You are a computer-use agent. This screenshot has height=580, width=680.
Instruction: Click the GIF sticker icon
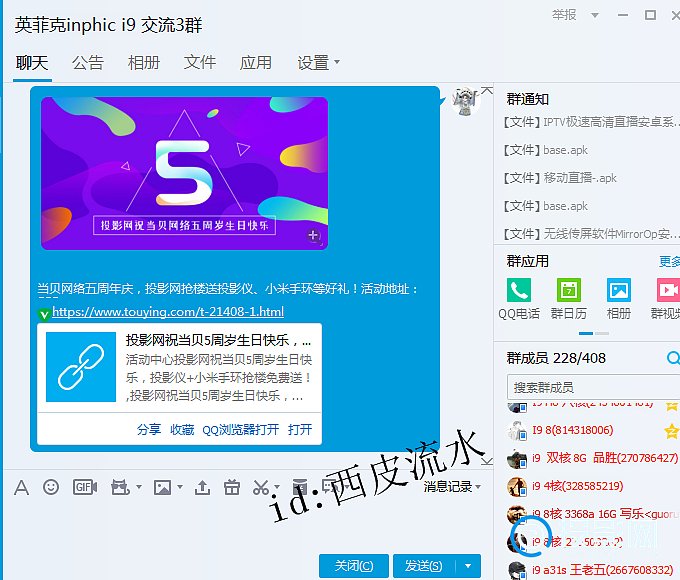[x=84, y=487]
